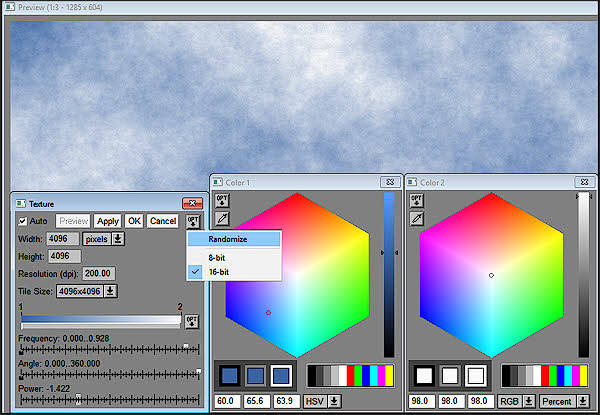
Task: Open the Texture panel OPT options button
Action: tap(193, 221)
